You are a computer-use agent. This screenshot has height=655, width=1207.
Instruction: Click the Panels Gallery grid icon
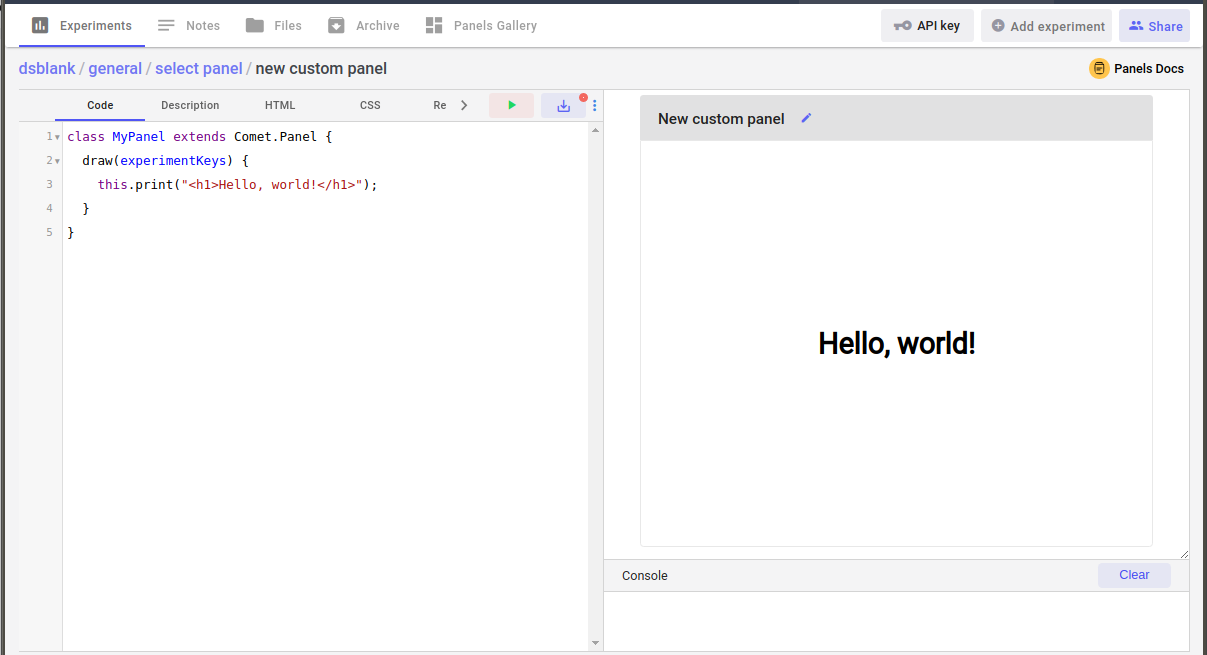coord(434,26)
